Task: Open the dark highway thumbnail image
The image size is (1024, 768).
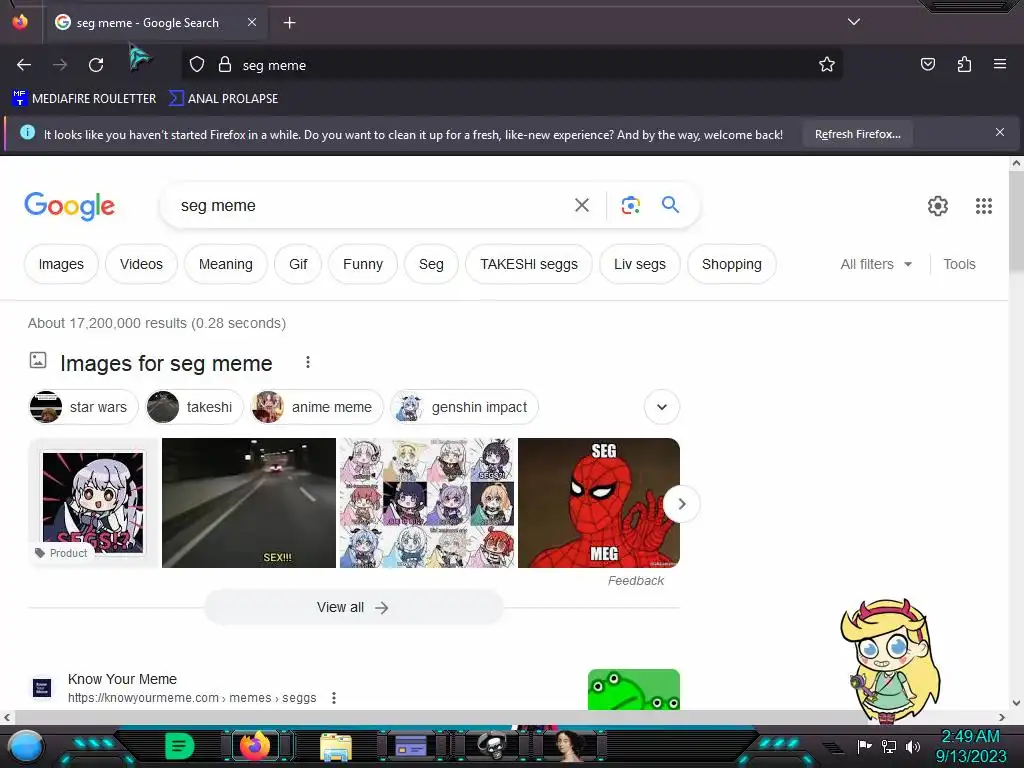Action: pyautogui.click(x=249, y=502)
